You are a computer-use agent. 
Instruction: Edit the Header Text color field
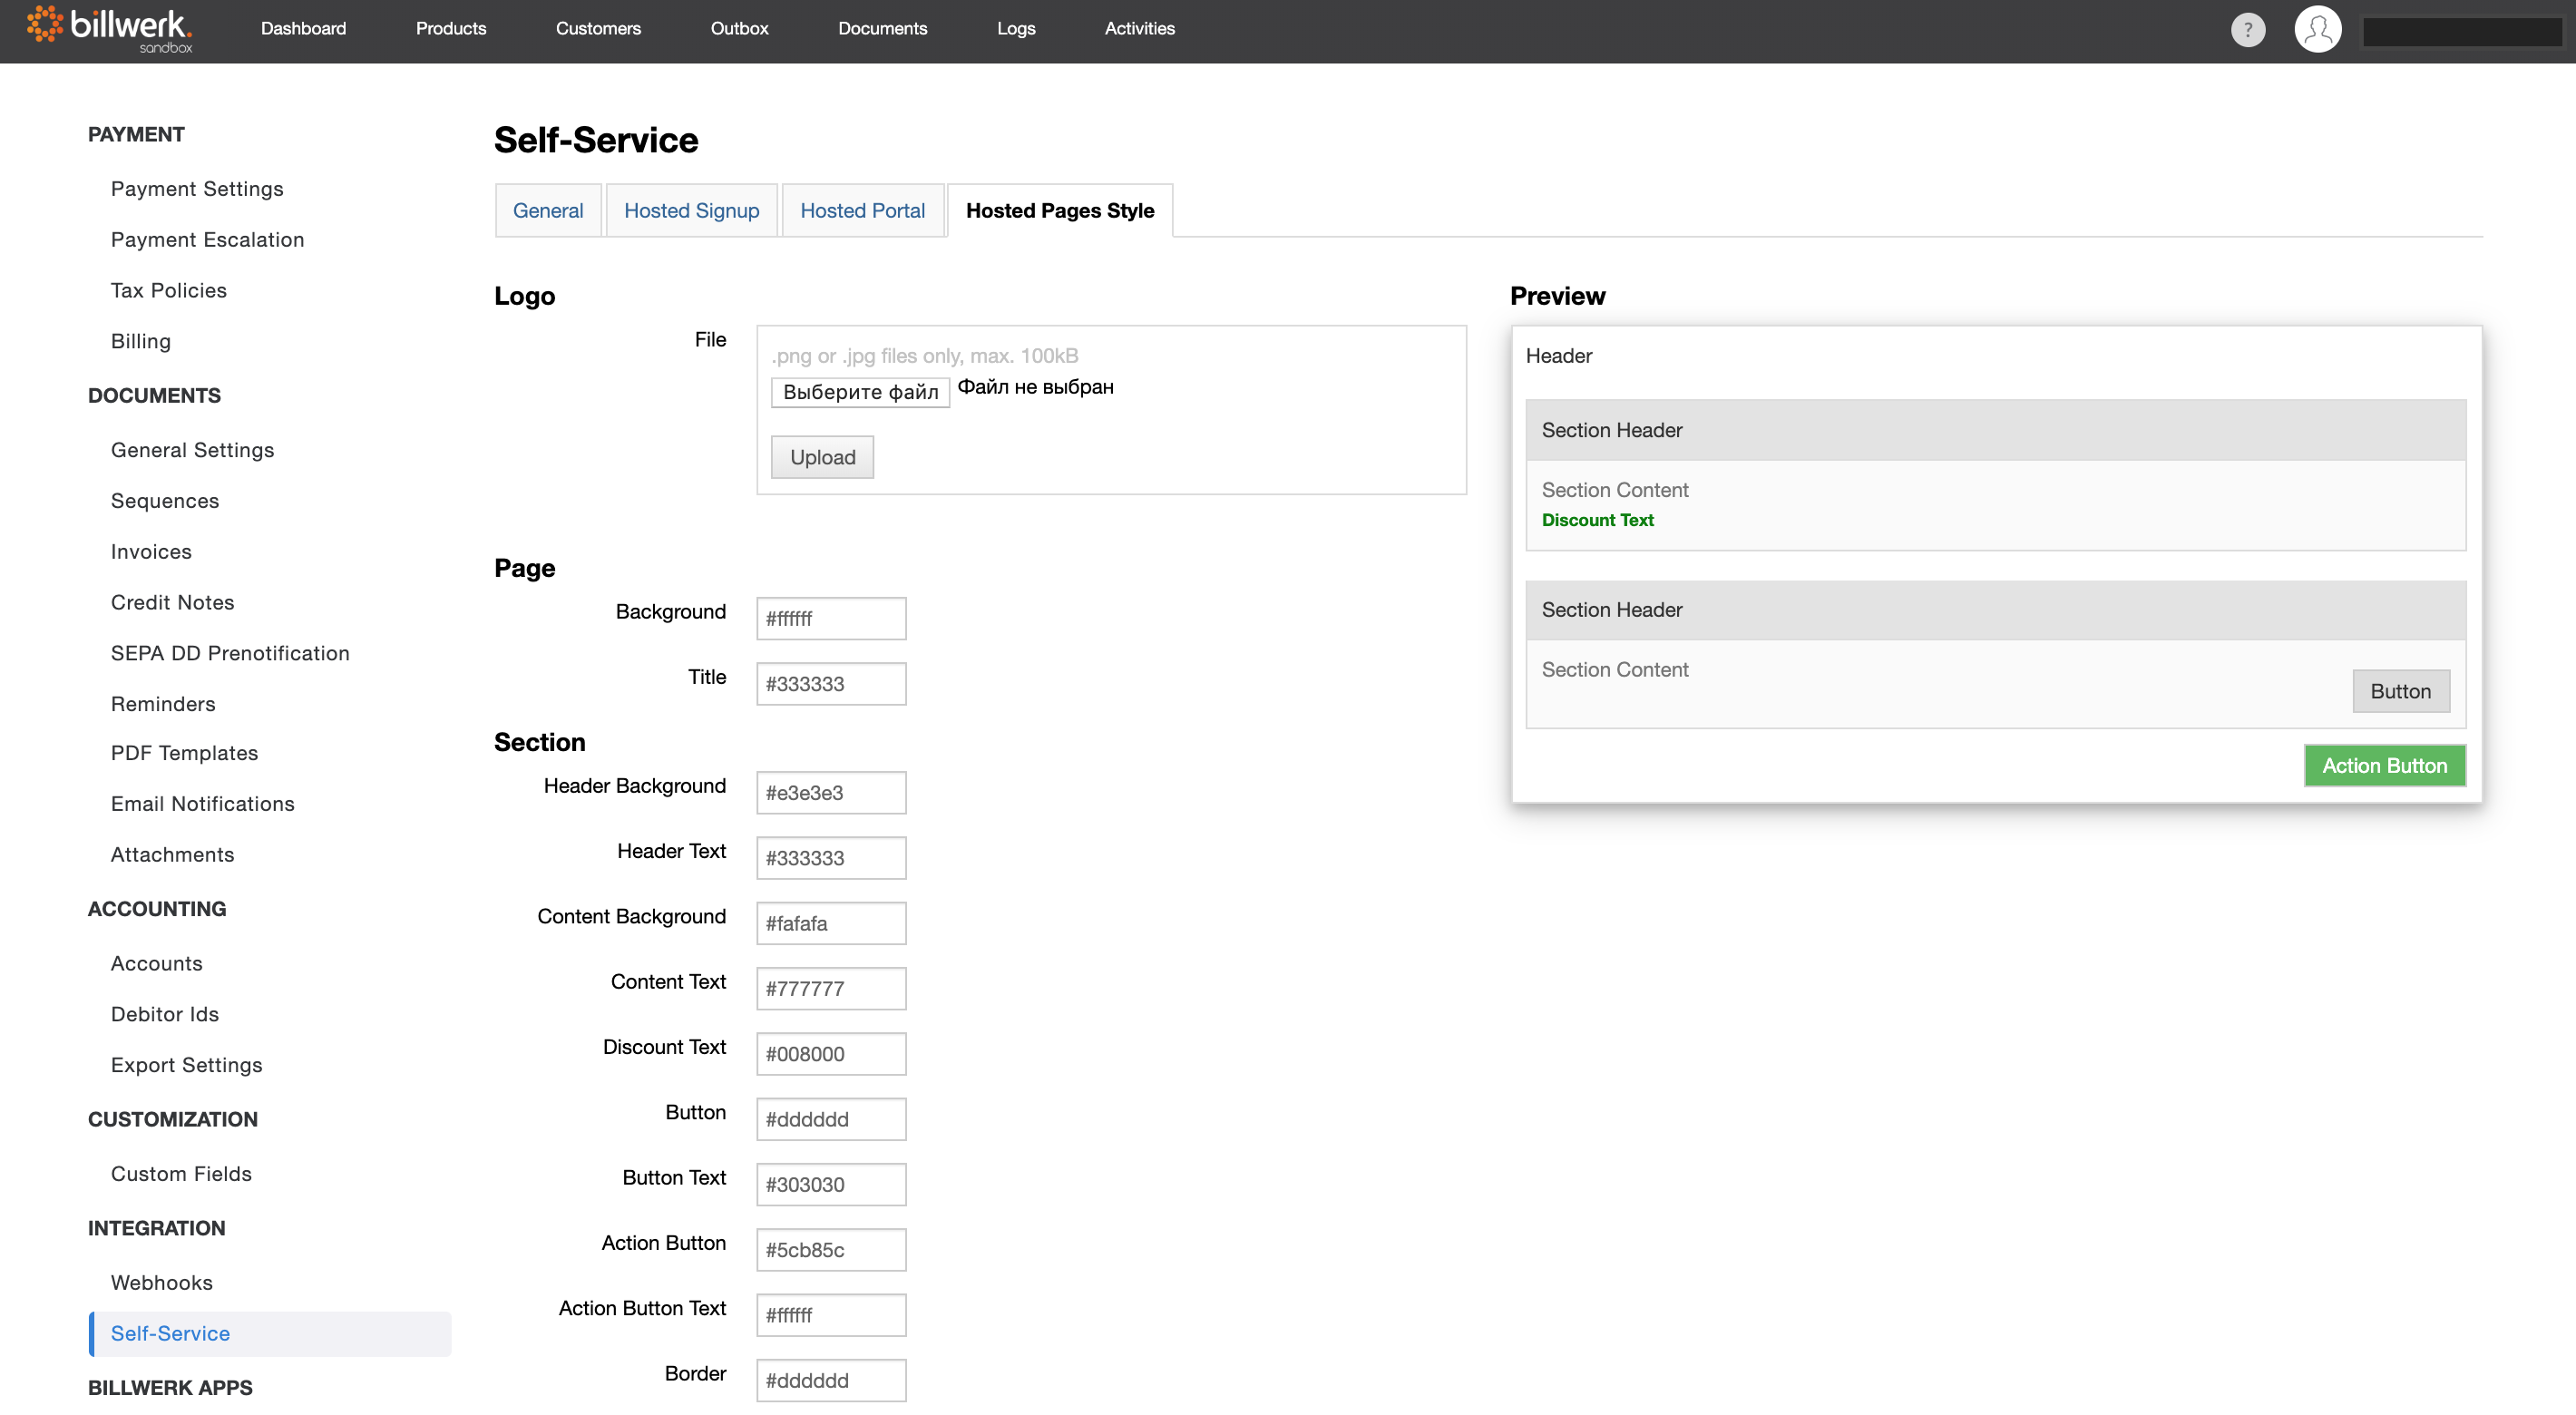coord(830,858)
